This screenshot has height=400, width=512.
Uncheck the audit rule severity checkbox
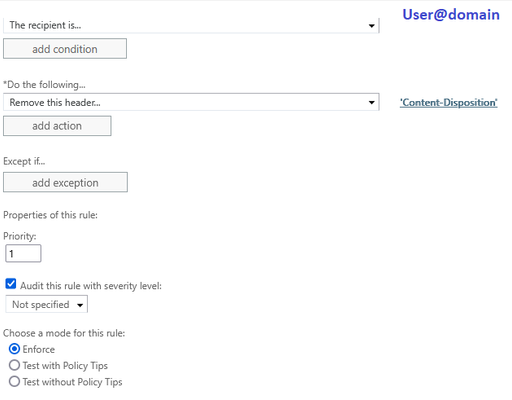pos(11,284)
